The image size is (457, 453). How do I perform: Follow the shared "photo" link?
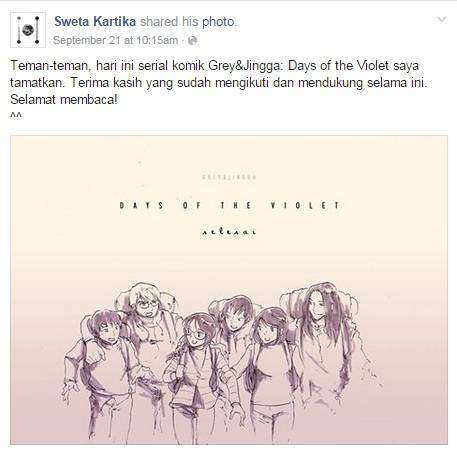[219, 22]
